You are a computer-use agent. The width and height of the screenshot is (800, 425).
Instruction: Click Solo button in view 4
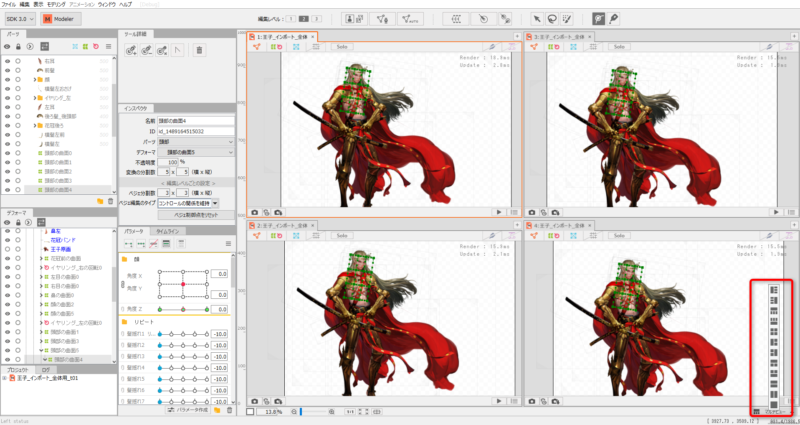tap(619, 236)
